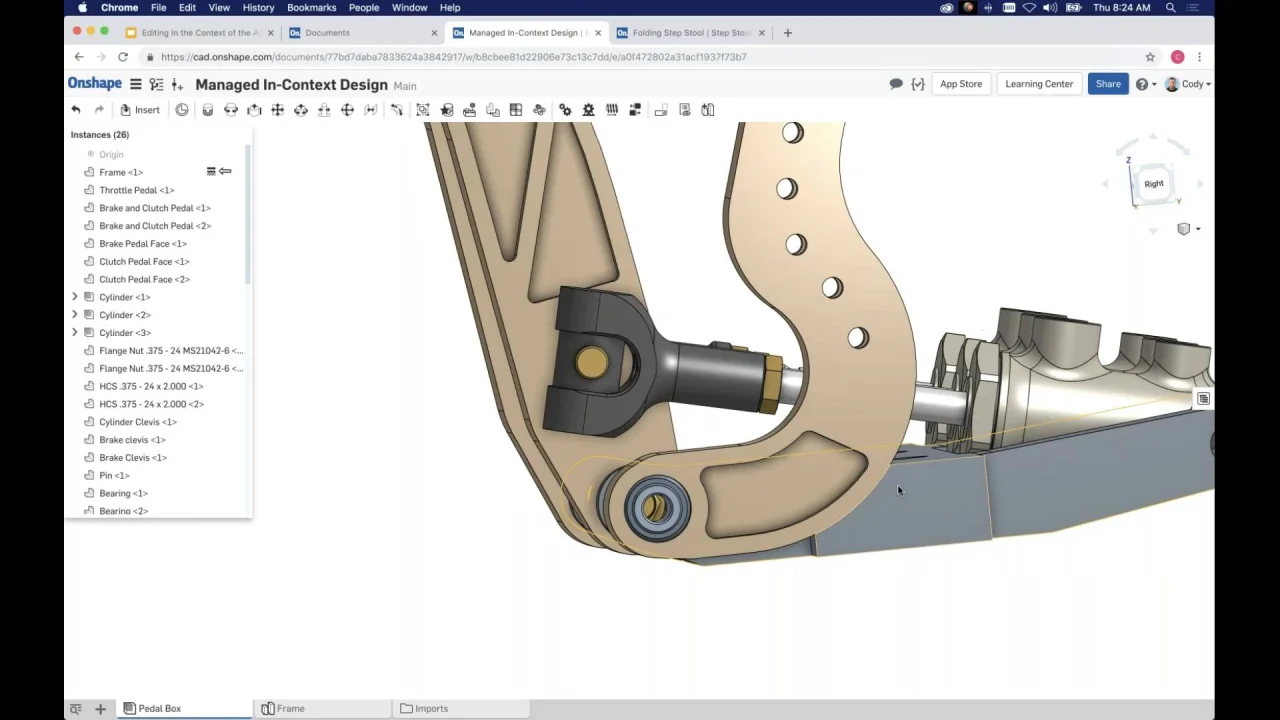Open the instance list mode icon next to Frame <1>

point(211,172)
